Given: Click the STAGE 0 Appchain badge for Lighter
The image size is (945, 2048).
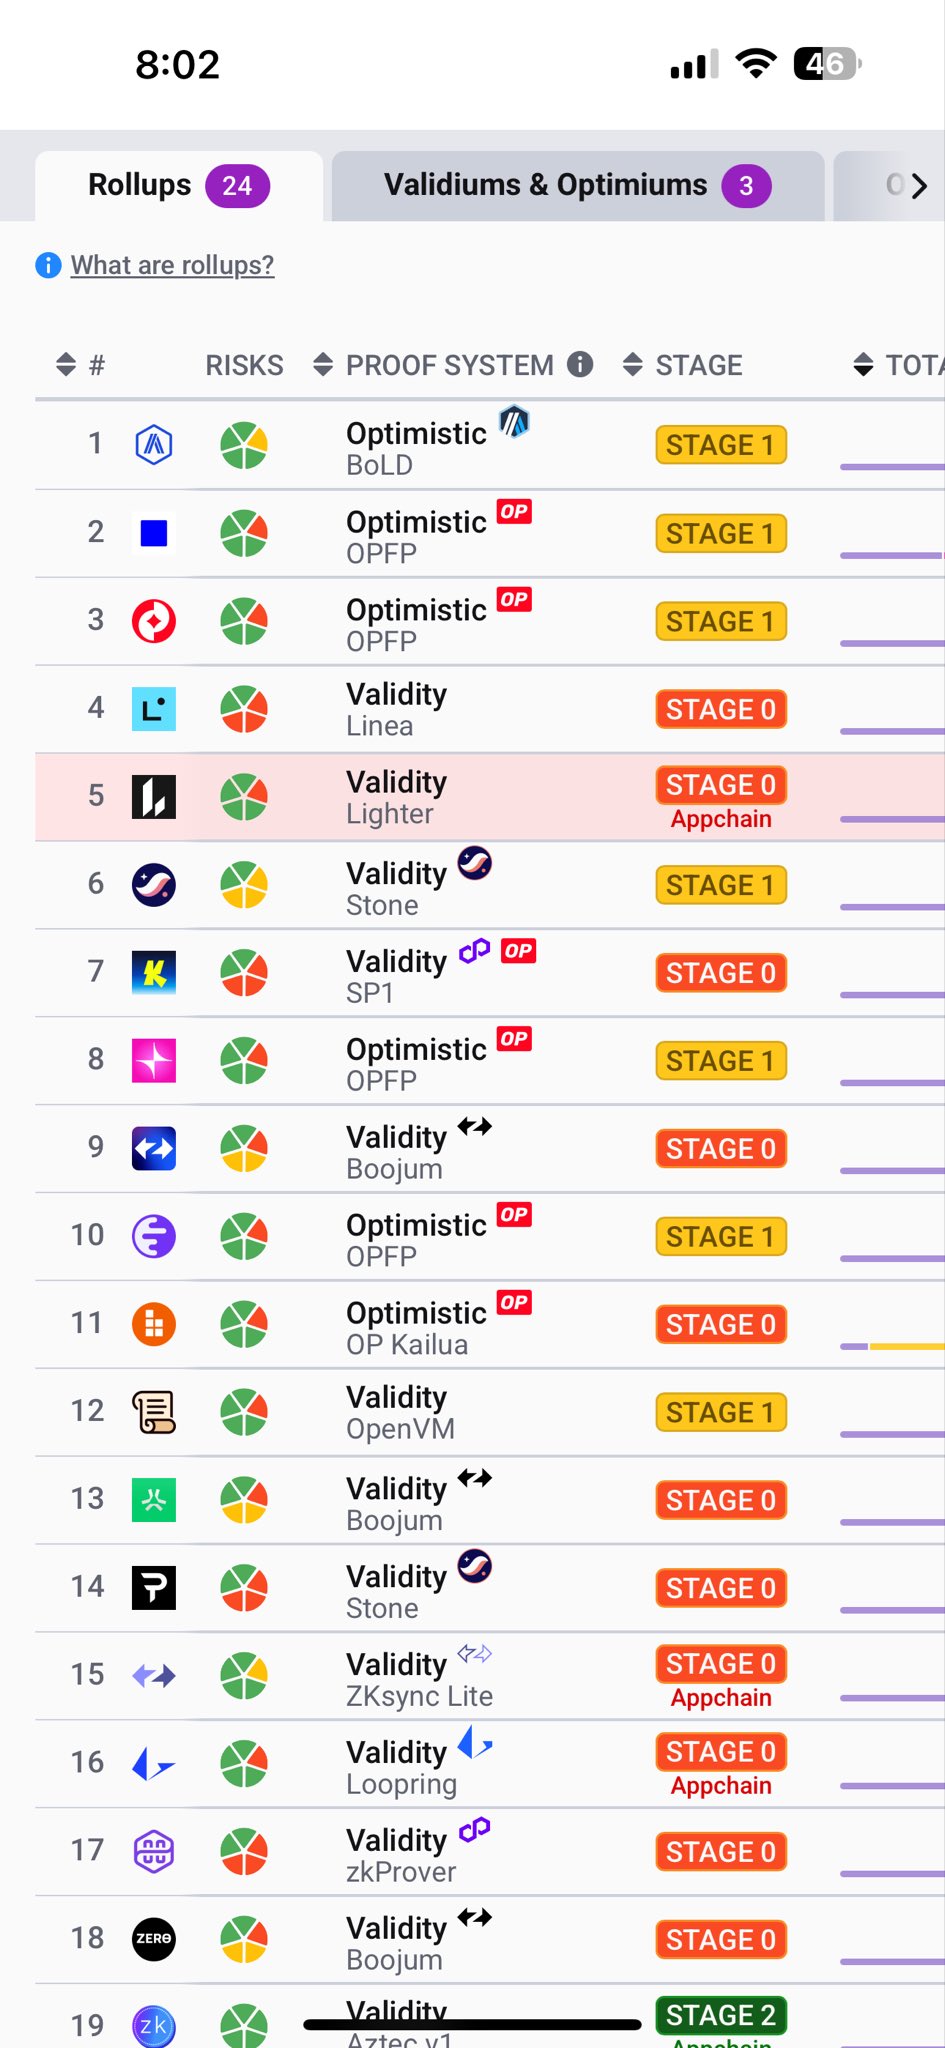Looking at the screenshot, I should (x=721, y=787).
